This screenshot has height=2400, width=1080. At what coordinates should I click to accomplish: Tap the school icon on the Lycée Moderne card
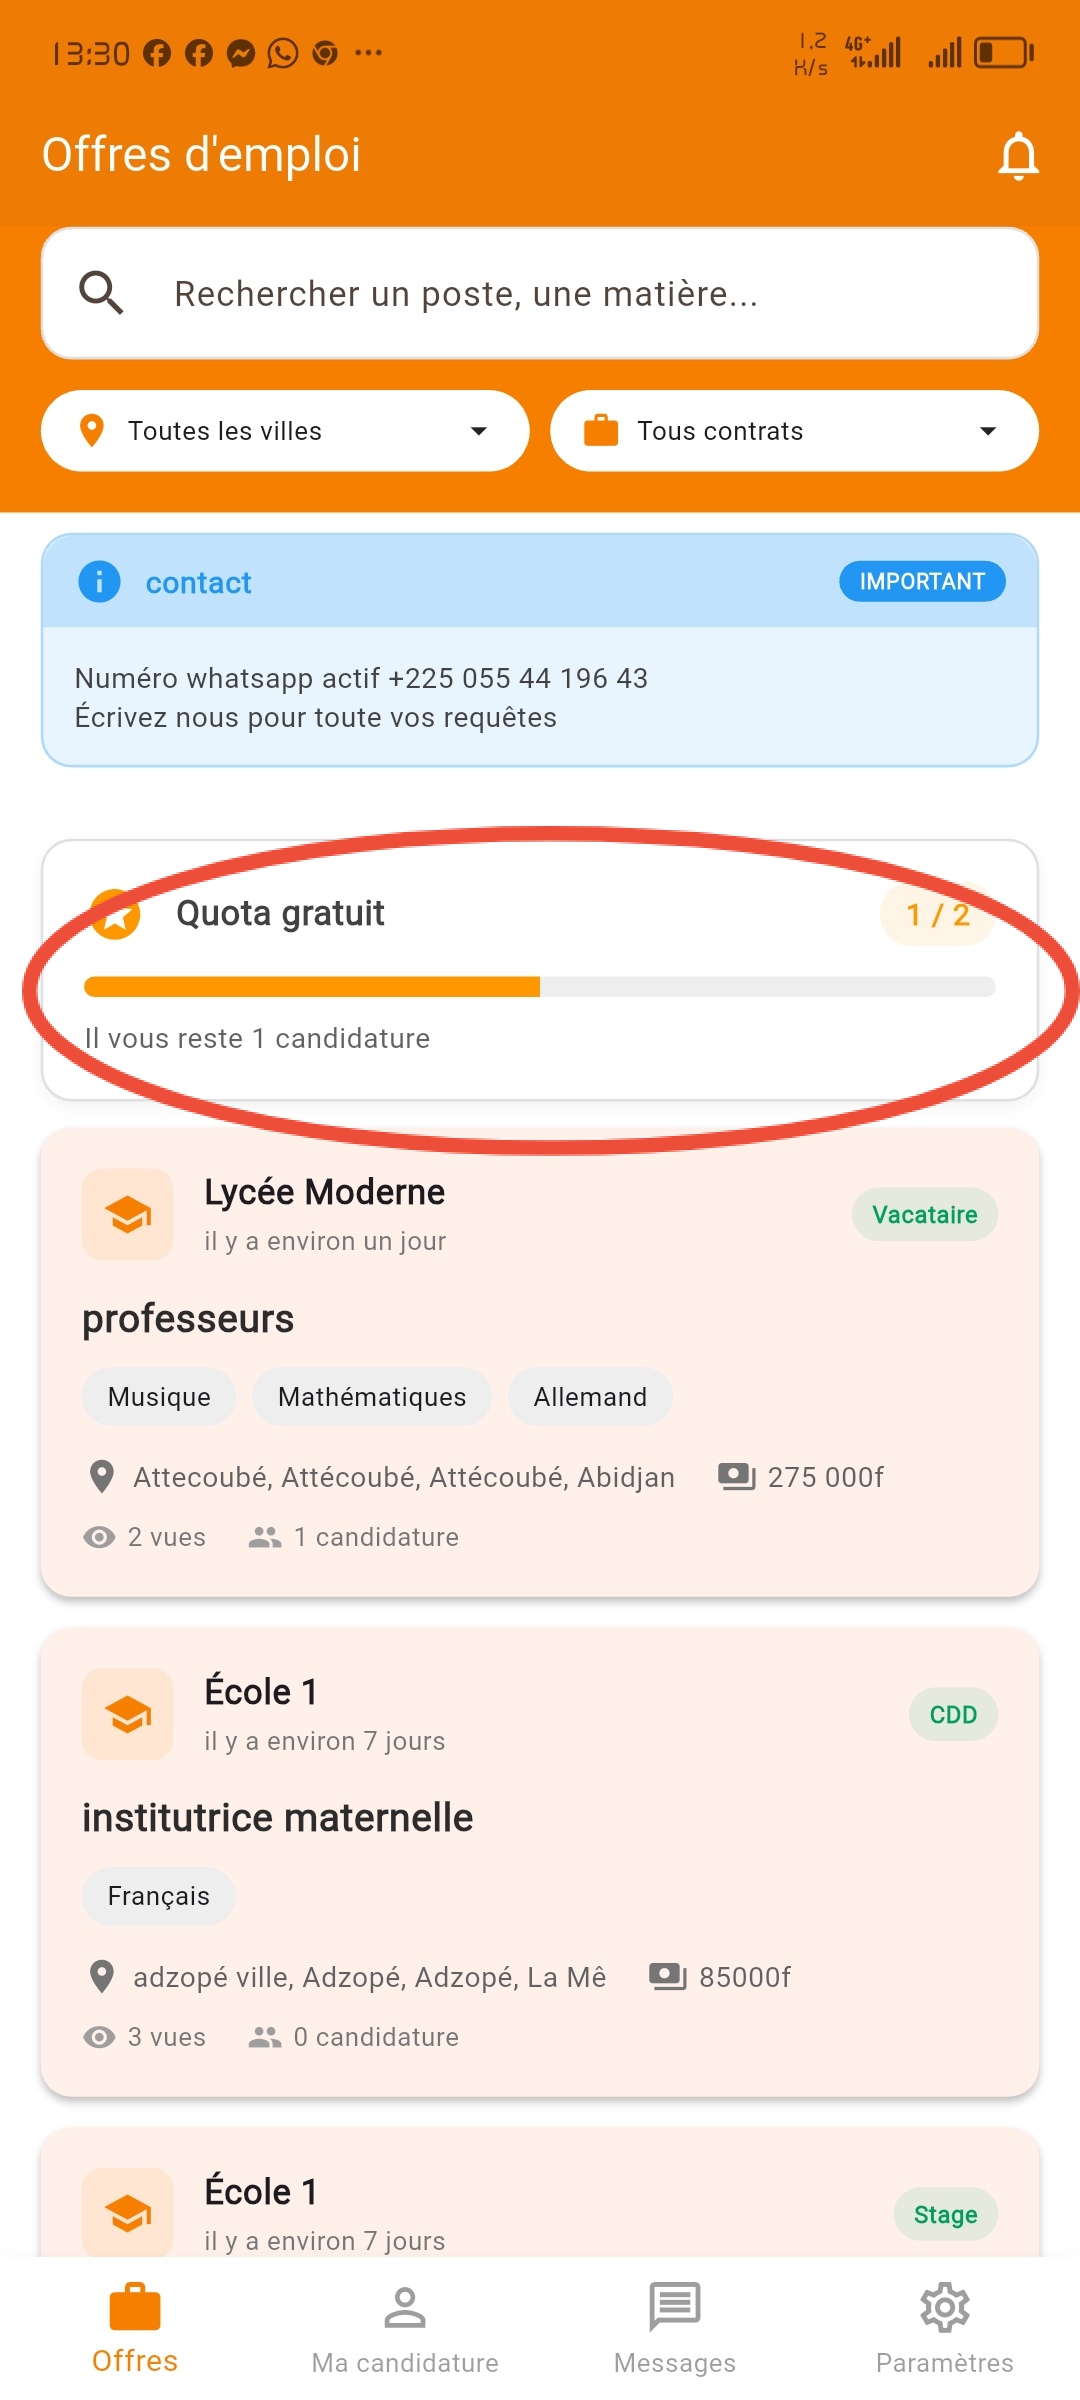[x=127, y=1214]
